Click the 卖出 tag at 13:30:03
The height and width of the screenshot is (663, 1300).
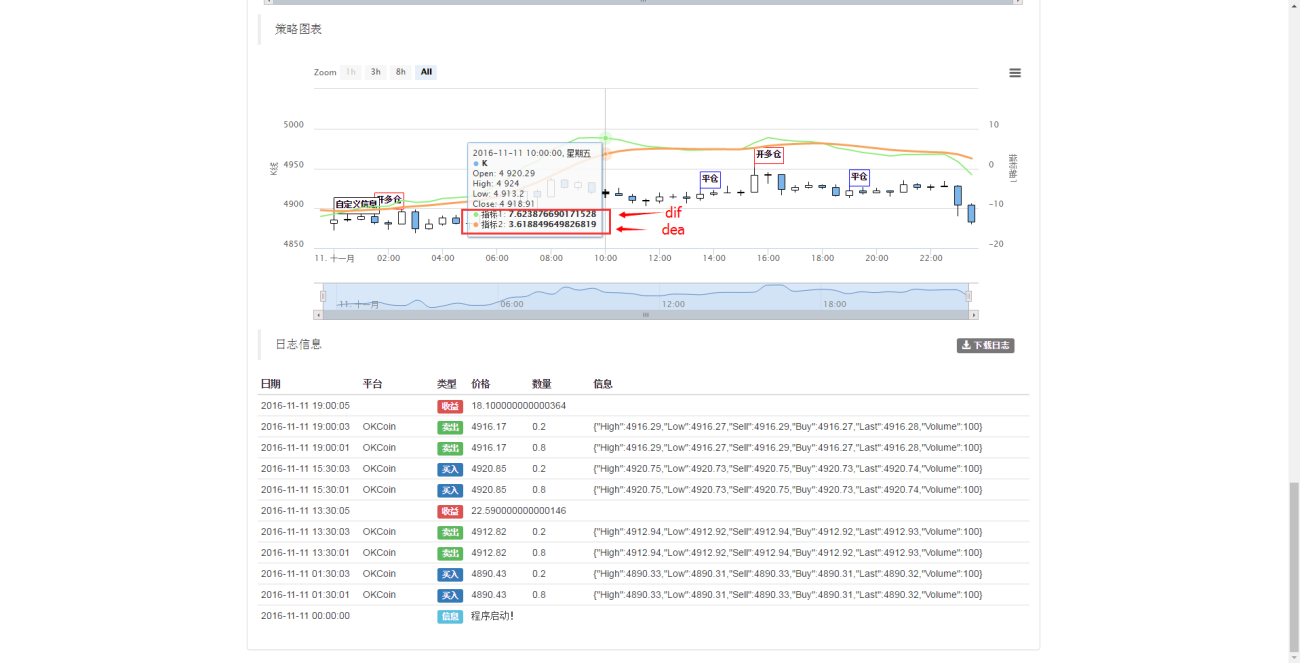click(450, 532)
